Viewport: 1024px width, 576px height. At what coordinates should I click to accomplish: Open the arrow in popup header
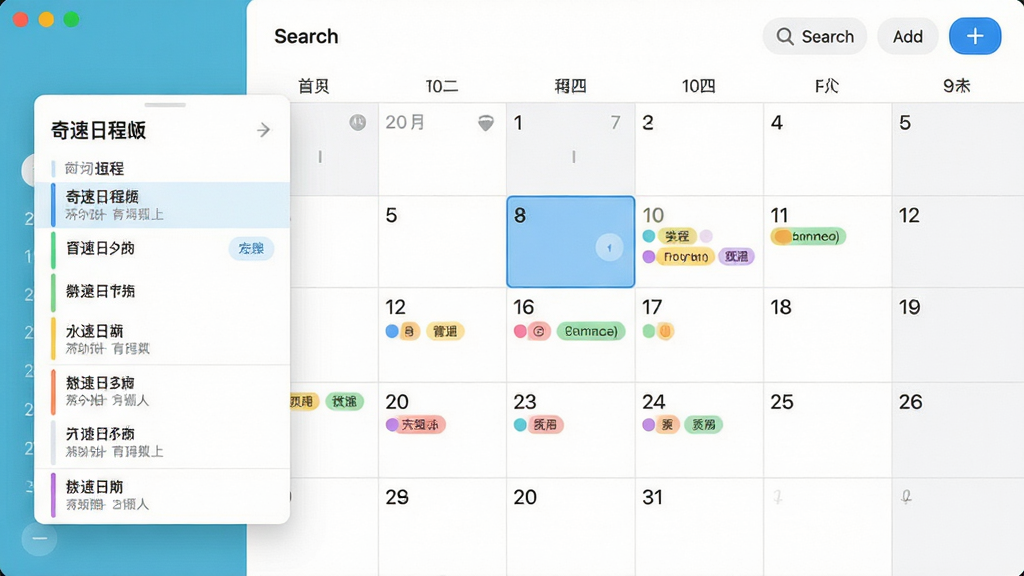pyautogui.click(x=263, y=130)
